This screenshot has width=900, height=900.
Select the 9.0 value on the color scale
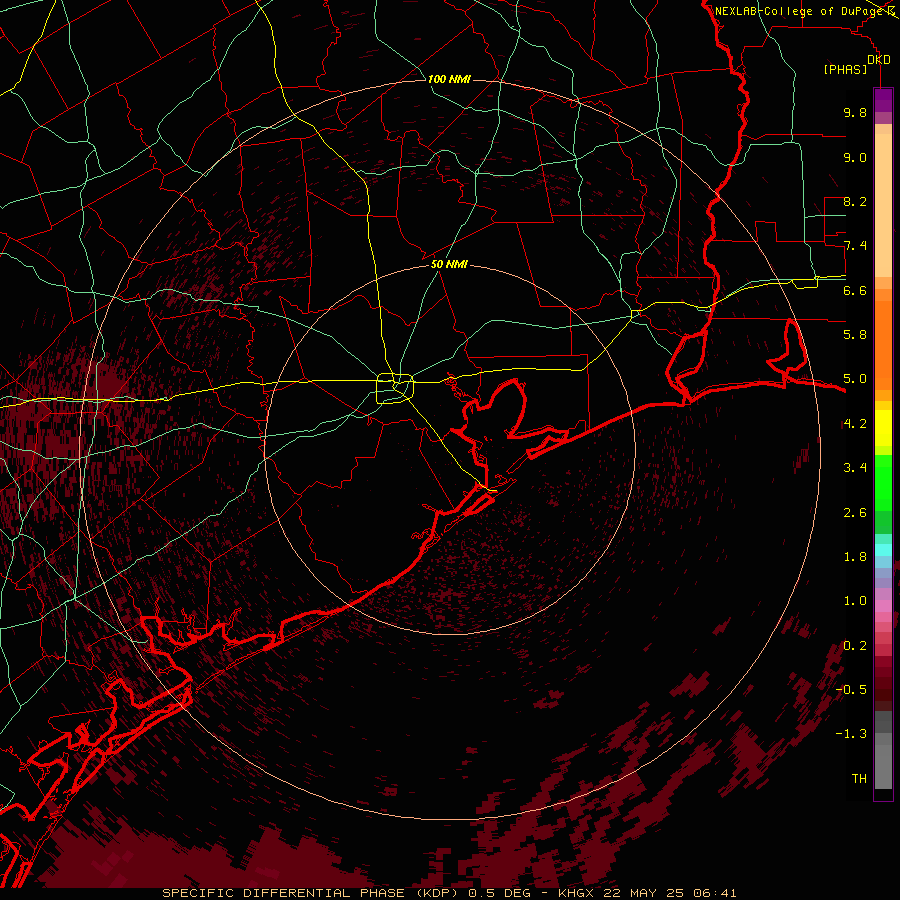pyautogui.click(x=855, y=157)
